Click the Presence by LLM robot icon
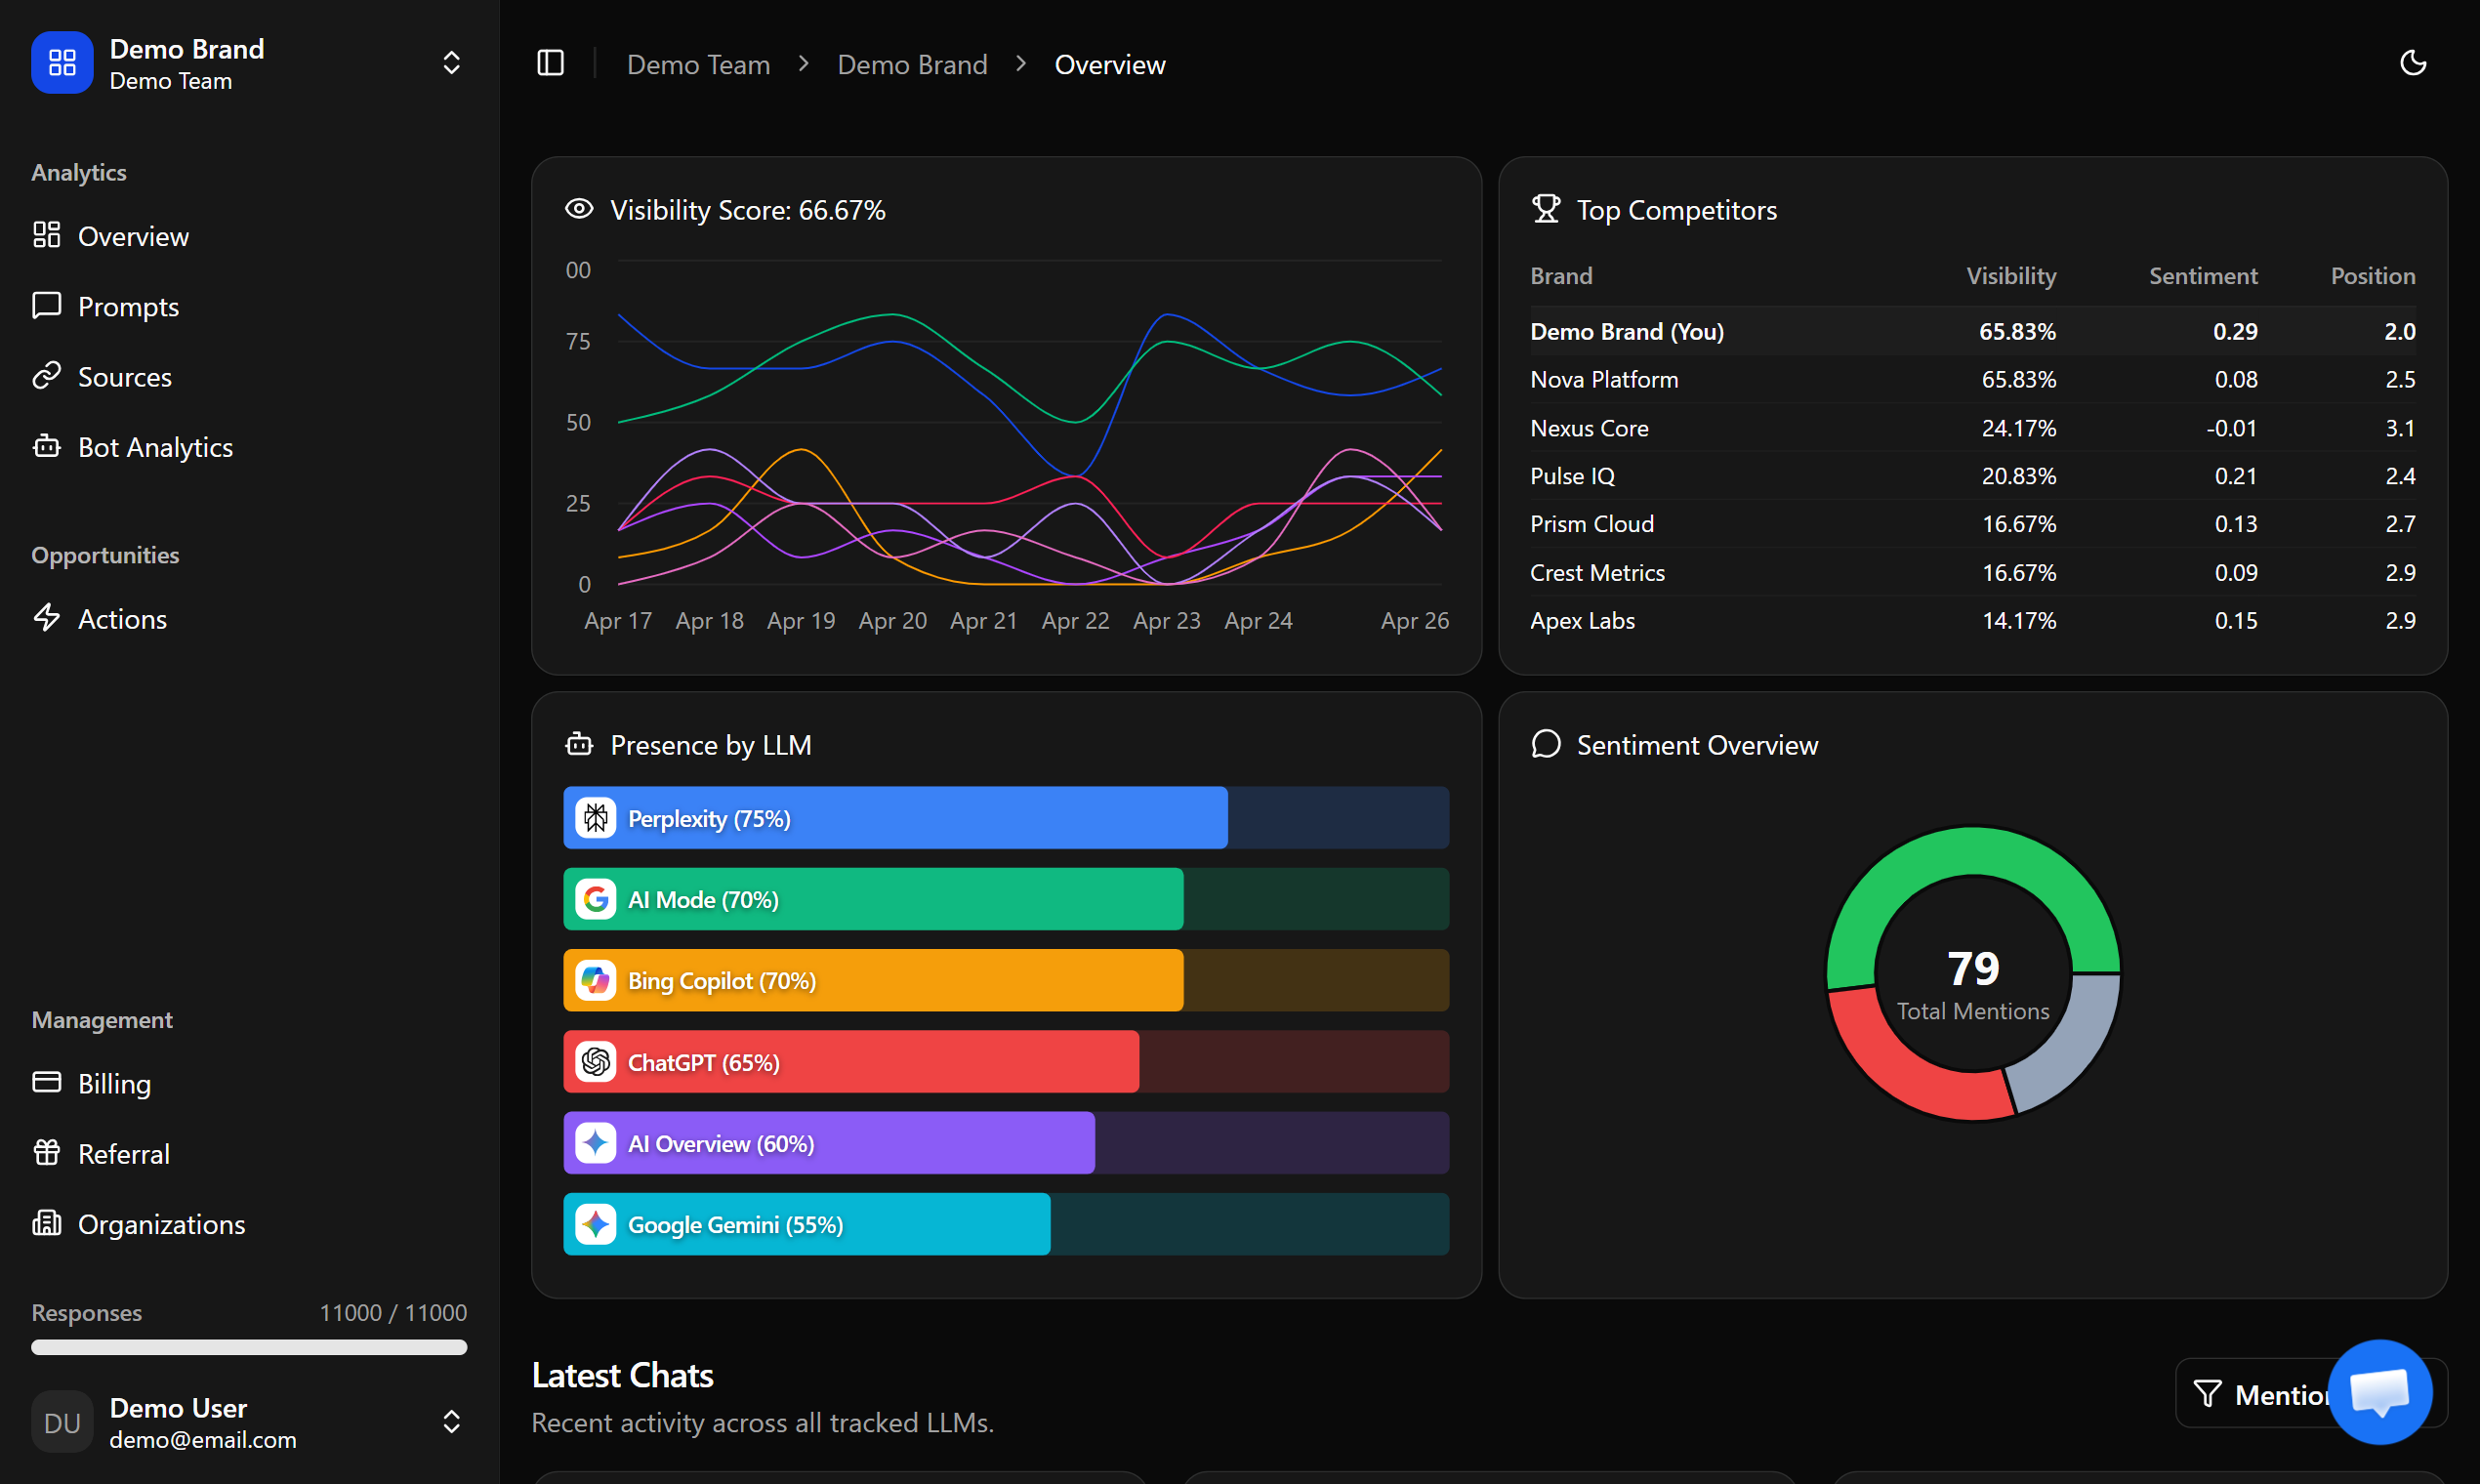This screenshot has width=2480, height=1484. click(x=579, y=744)
